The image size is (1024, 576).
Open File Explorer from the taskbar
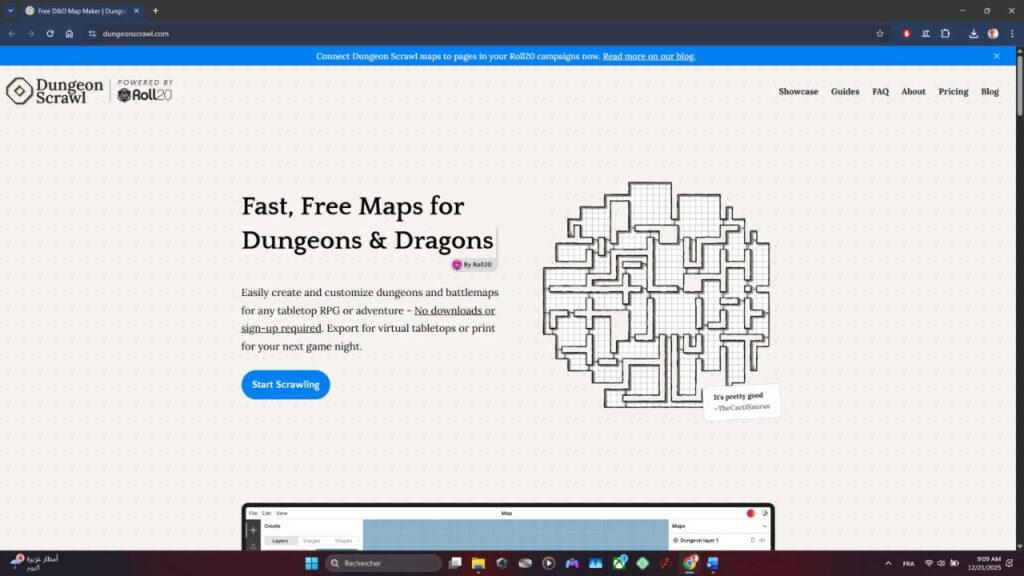[477, 563]
